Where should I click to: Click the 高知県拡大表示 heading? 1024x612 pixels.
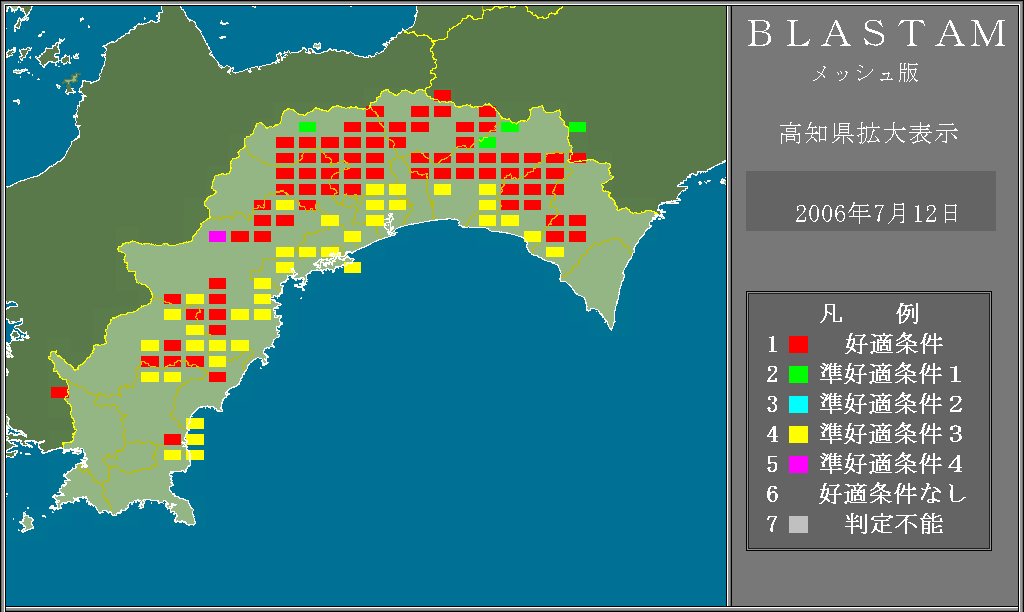pyautogui.click(x=869, y=133)
